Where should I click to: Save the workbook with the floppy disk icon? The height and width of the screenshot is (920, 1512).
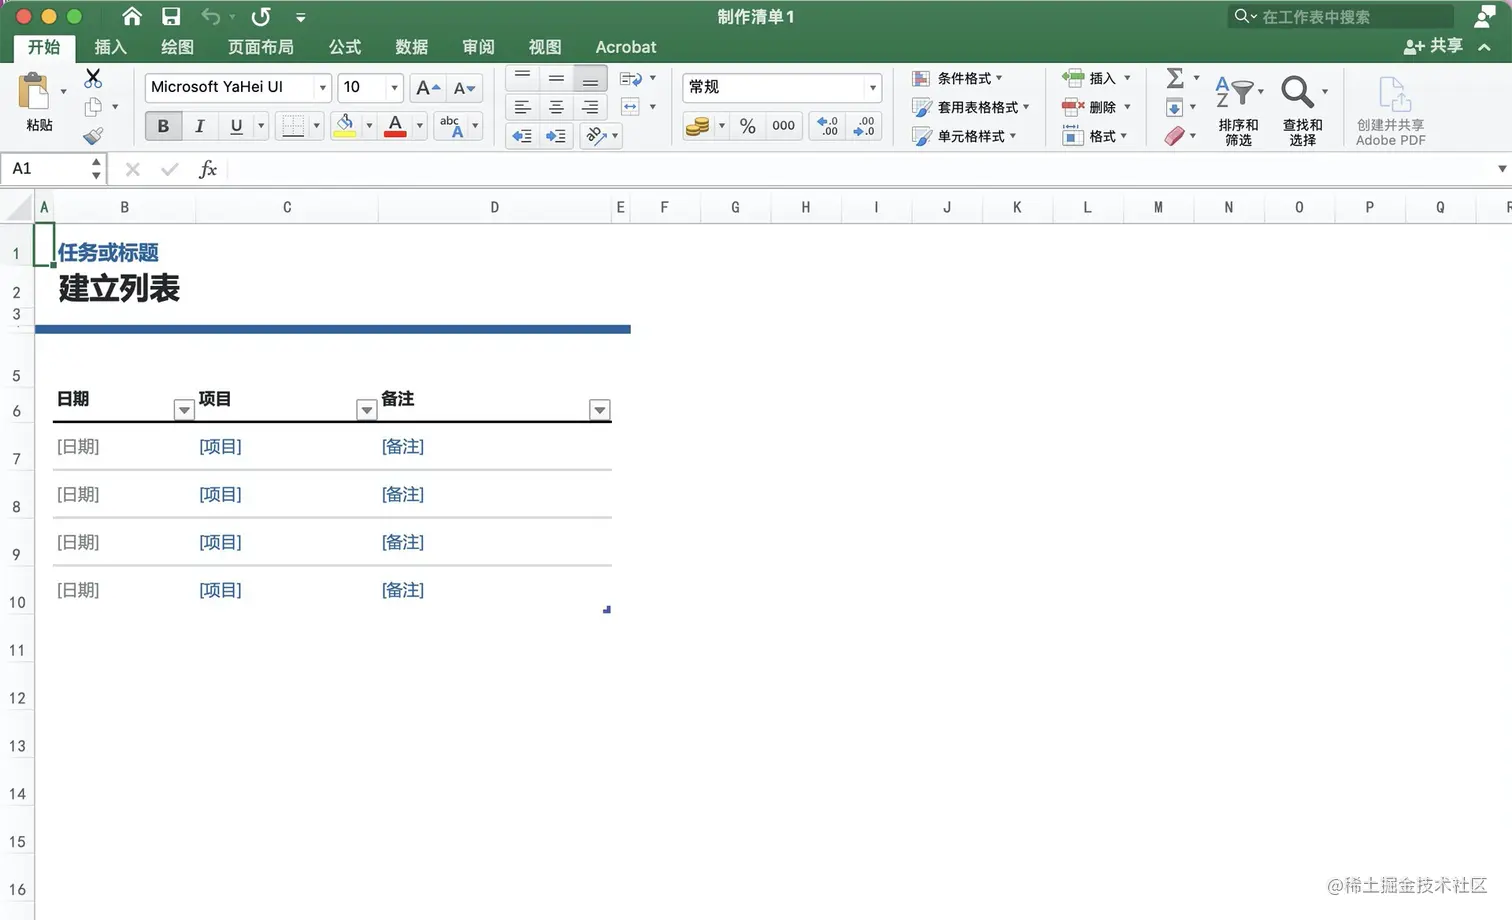point(171,16)
